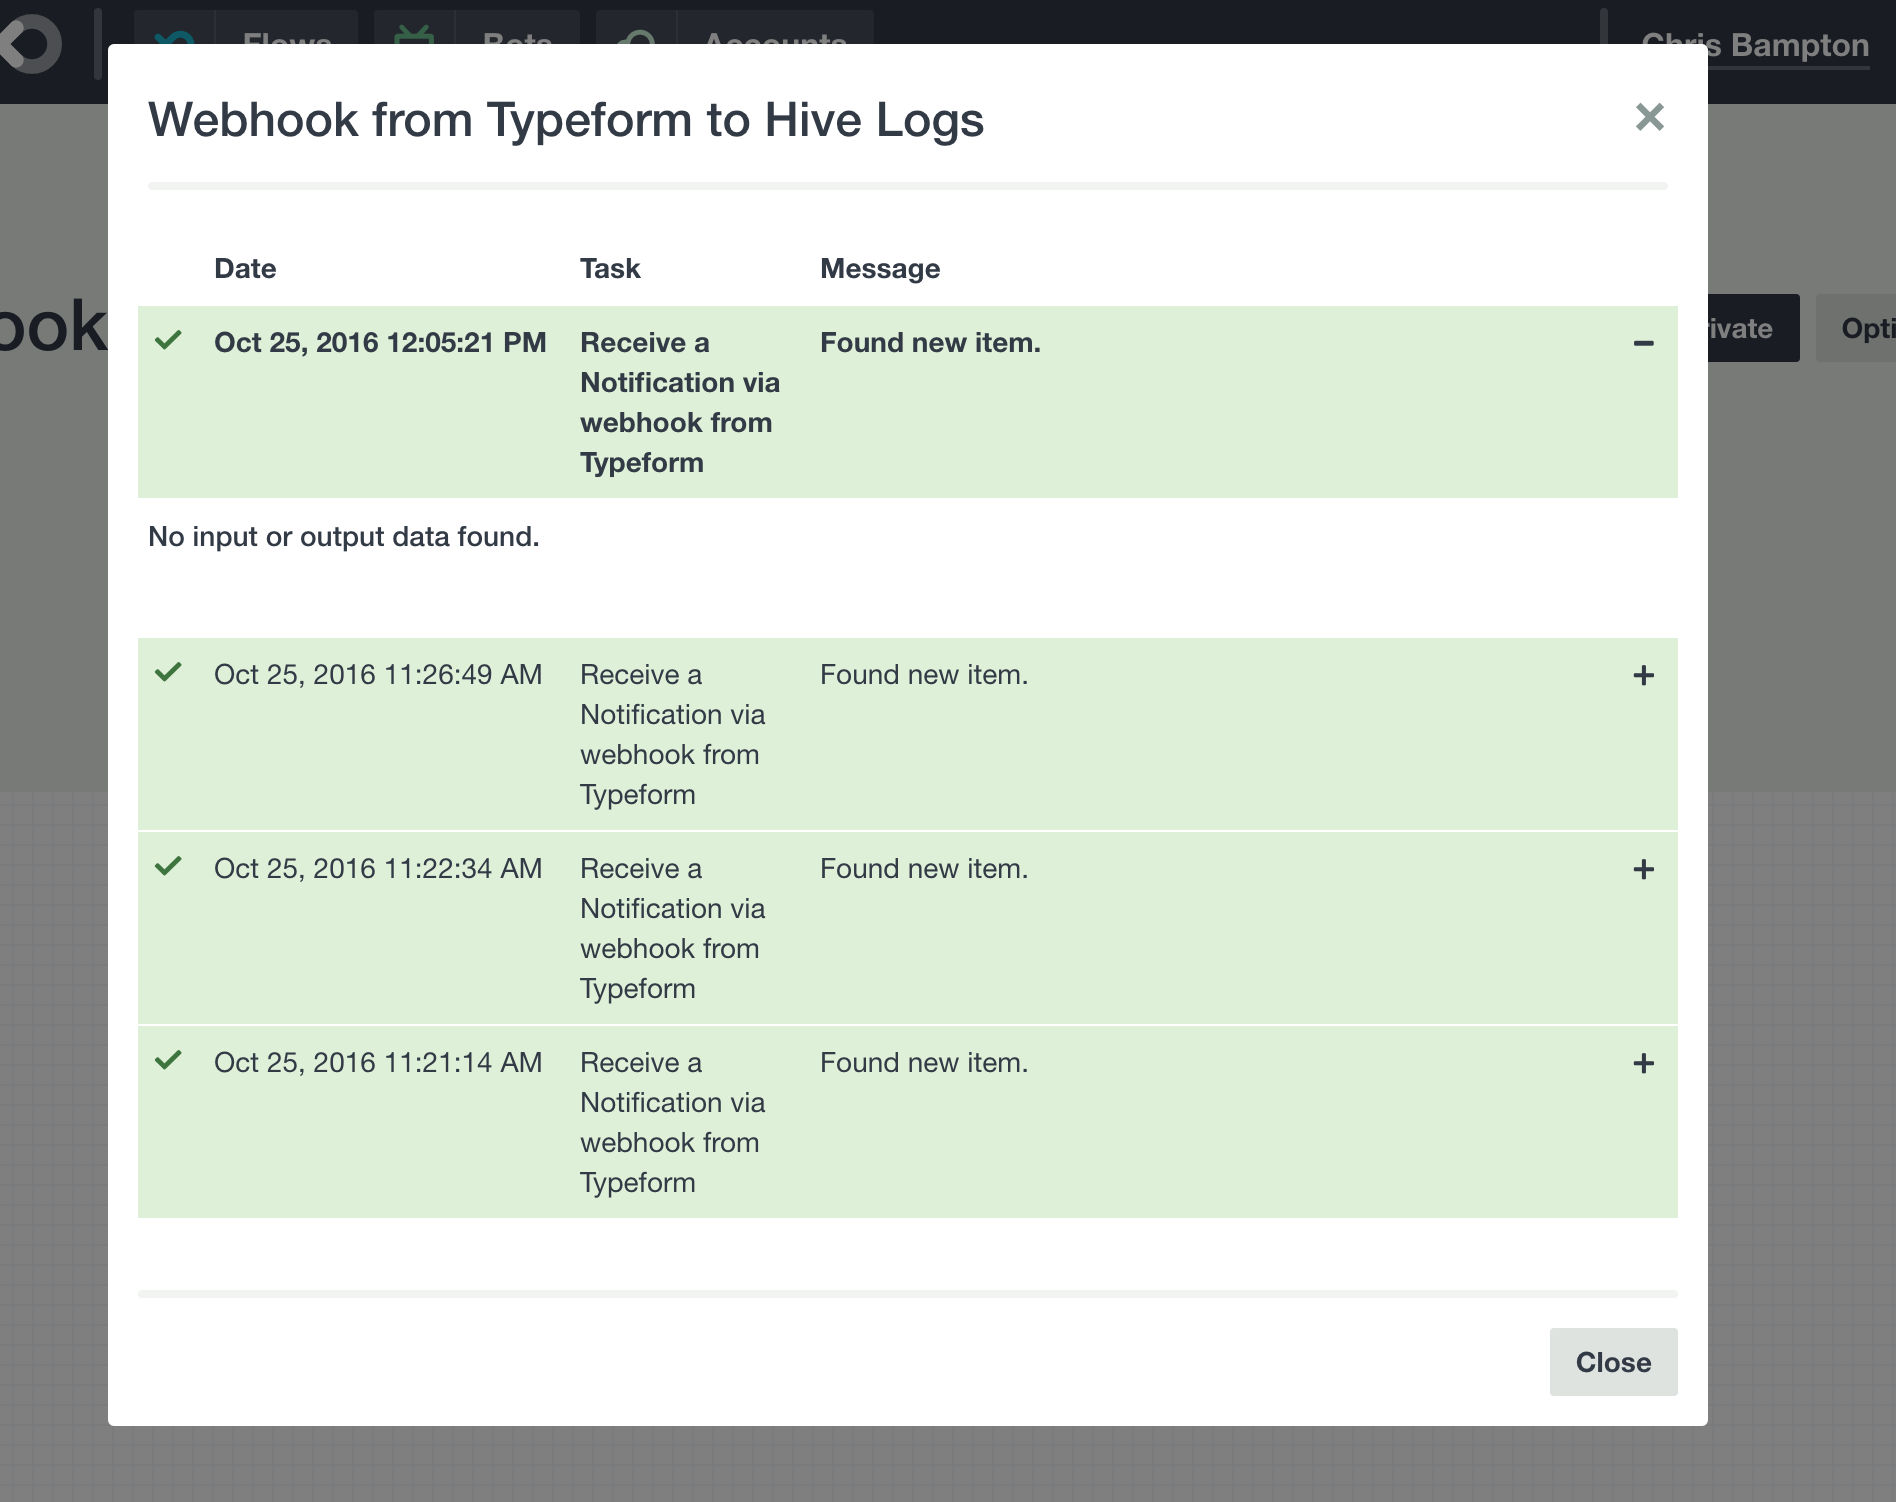Close the Hive Logs dialog with X
Viewport: 1896px width, 1502px height.
coord(1649,117)
